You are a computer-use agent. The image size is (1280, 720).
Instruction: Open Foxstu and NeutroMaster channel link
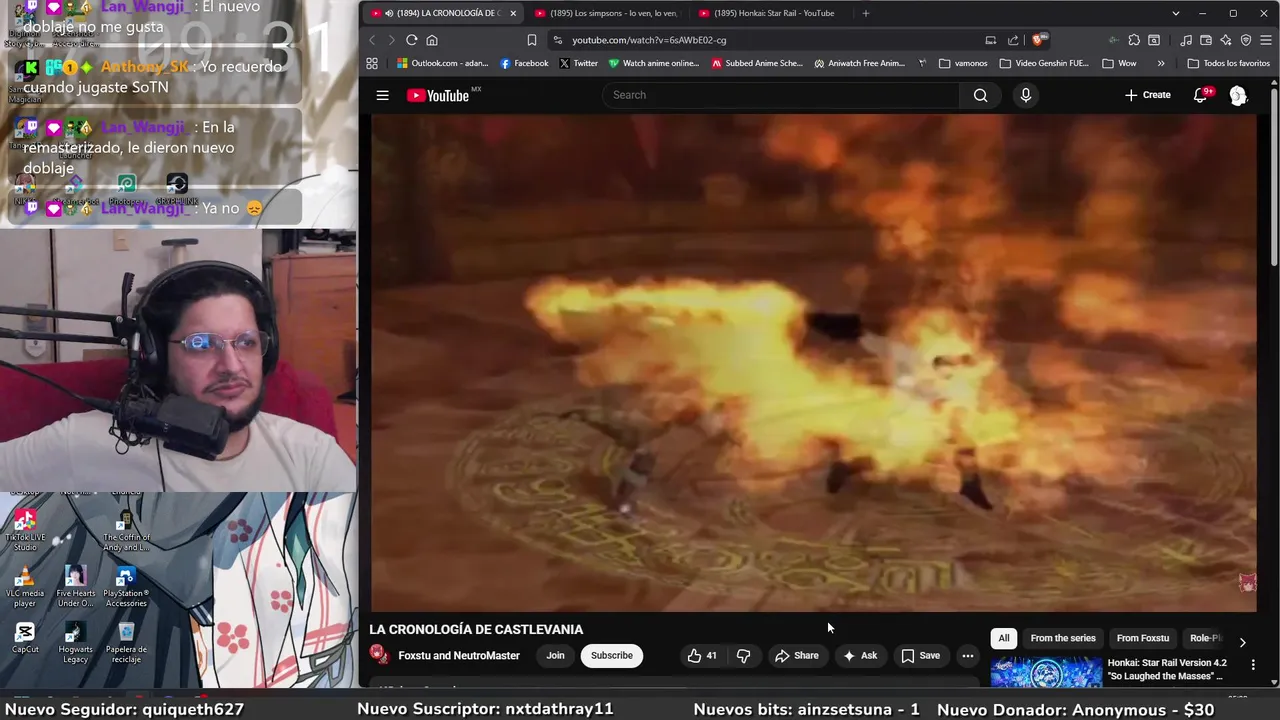pyautogui.click(x=459, y=656)
